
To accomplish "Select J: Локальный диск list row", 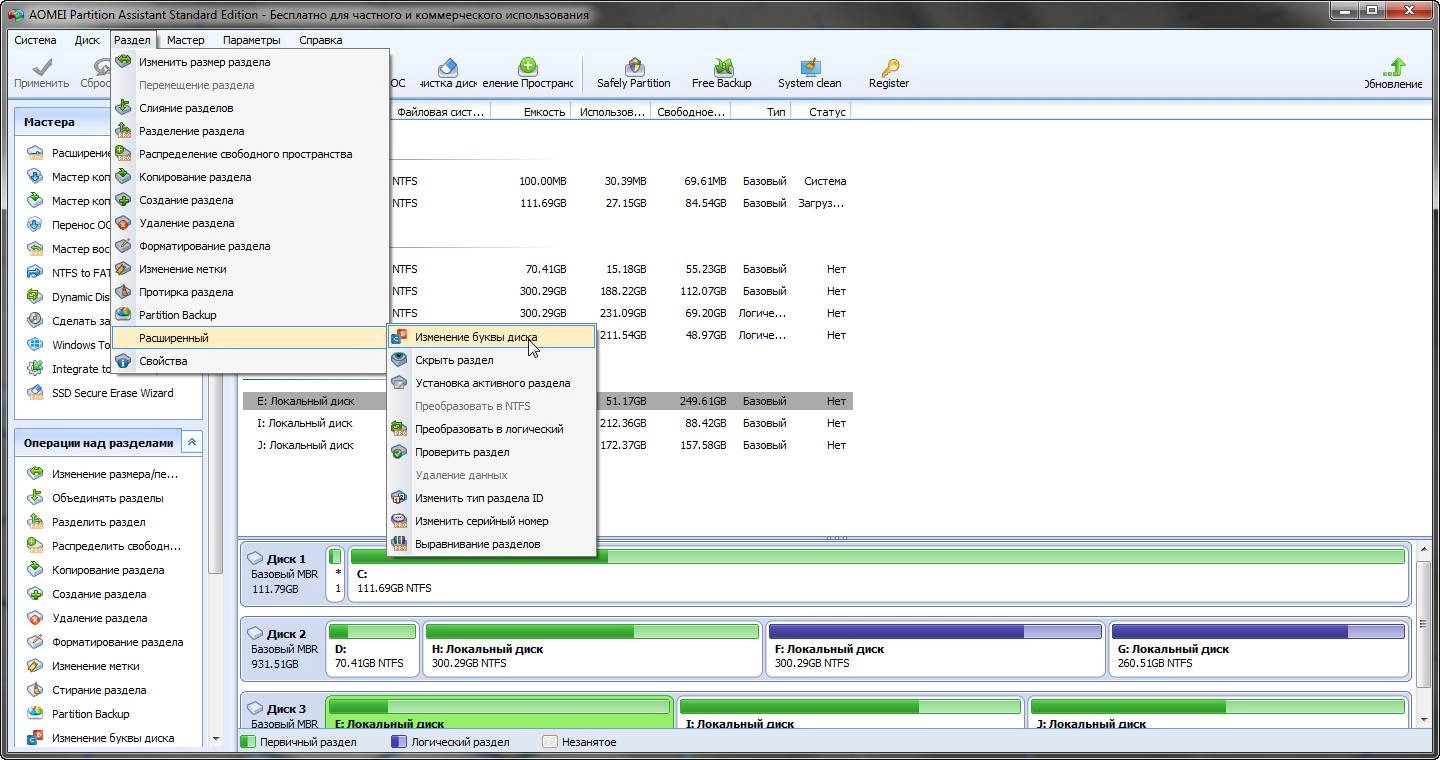I will coord(547,445).
